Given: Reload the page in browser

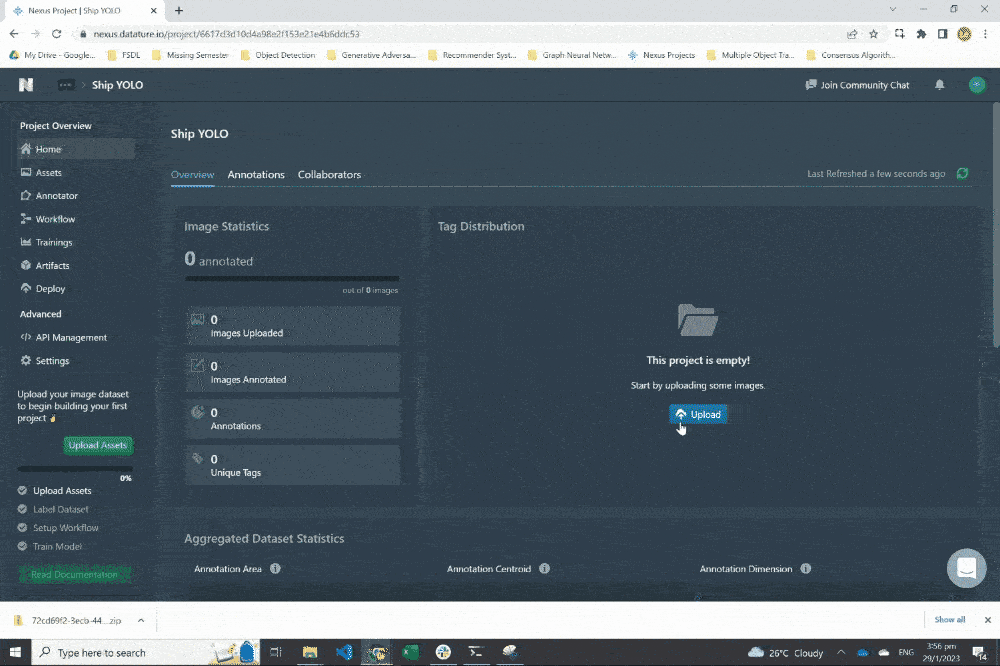Looking at the screenshot, I should (x=57, y=34).
